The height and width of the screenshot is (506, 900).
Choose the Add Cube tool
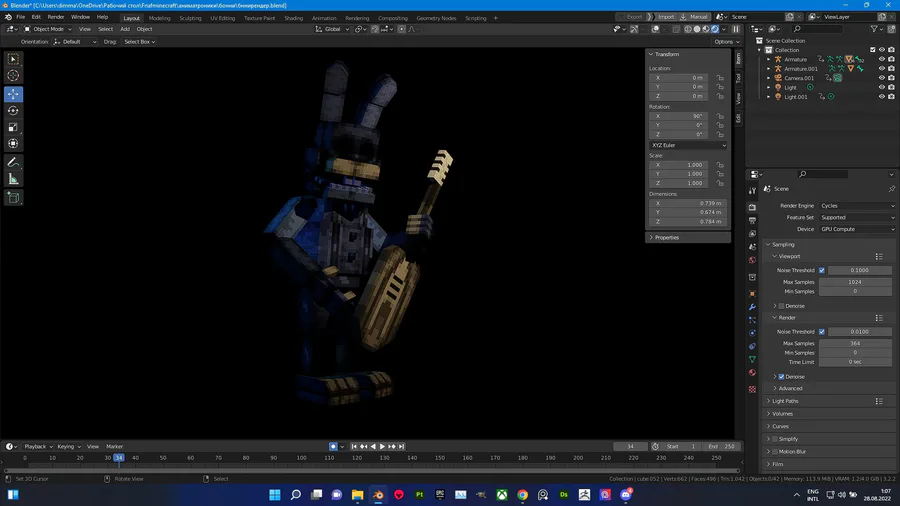(13, 198)
